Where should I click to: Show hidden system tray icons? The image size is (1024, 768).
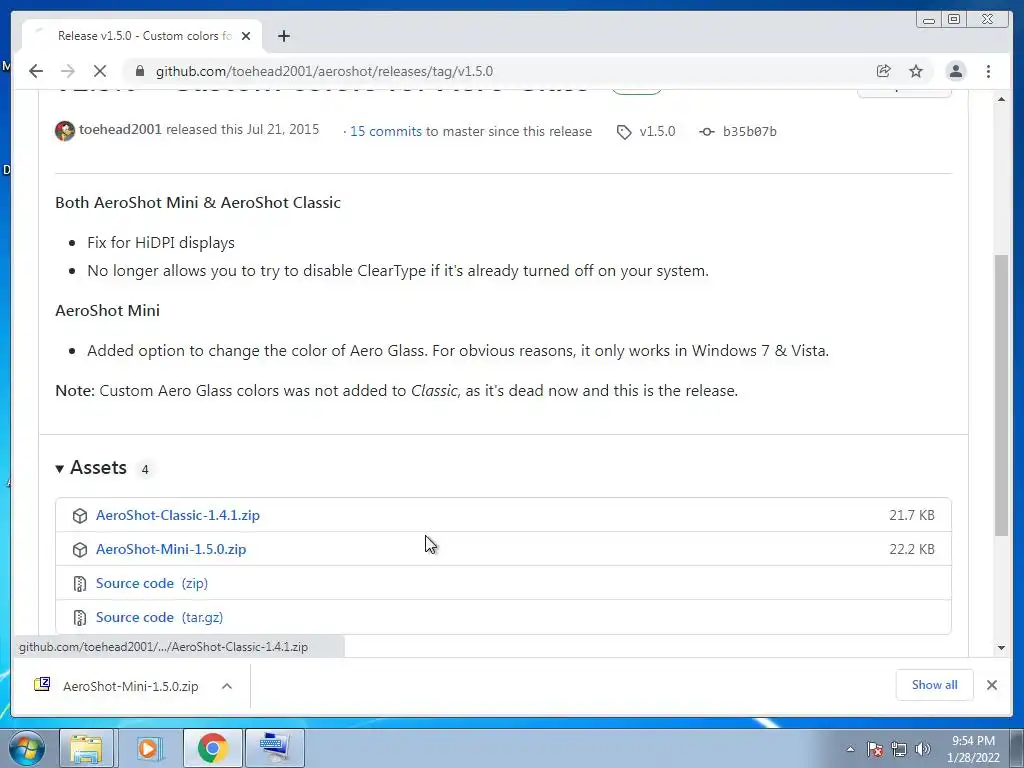850,749
